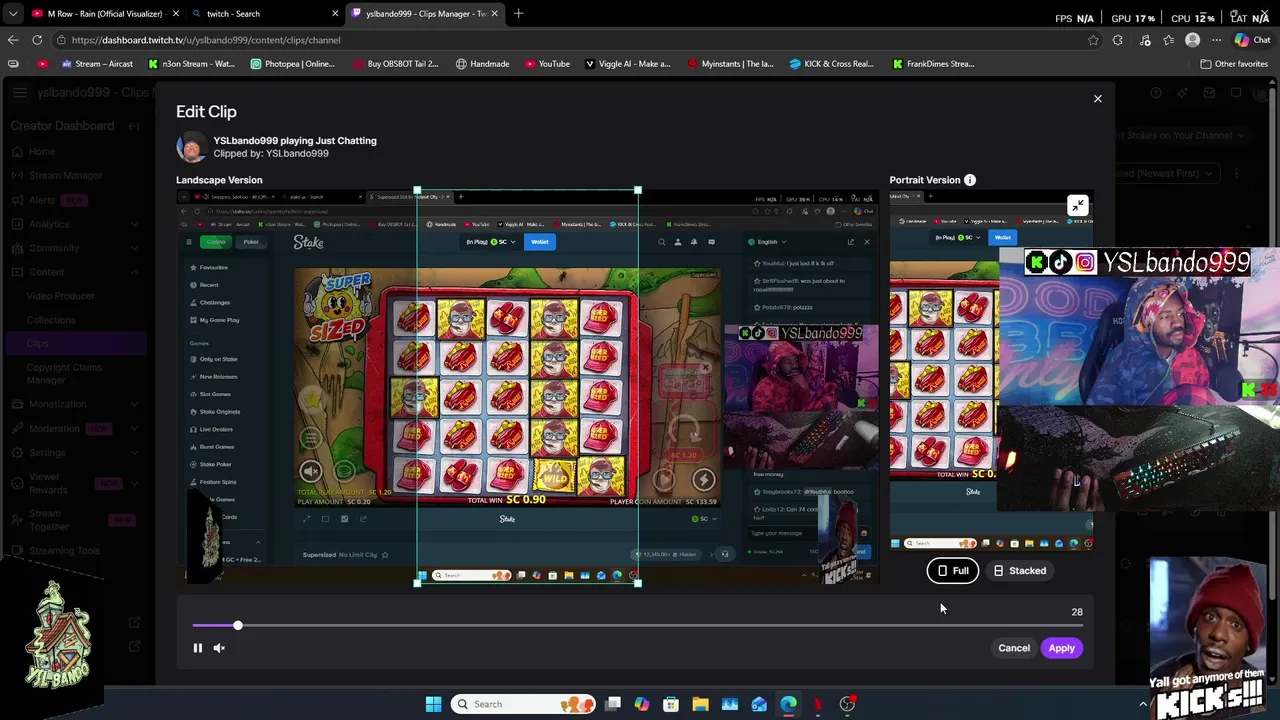The width and height of the screenshot is (1280, 720).
Task: Select the Stacked portrait layout
Action: 1019,571
